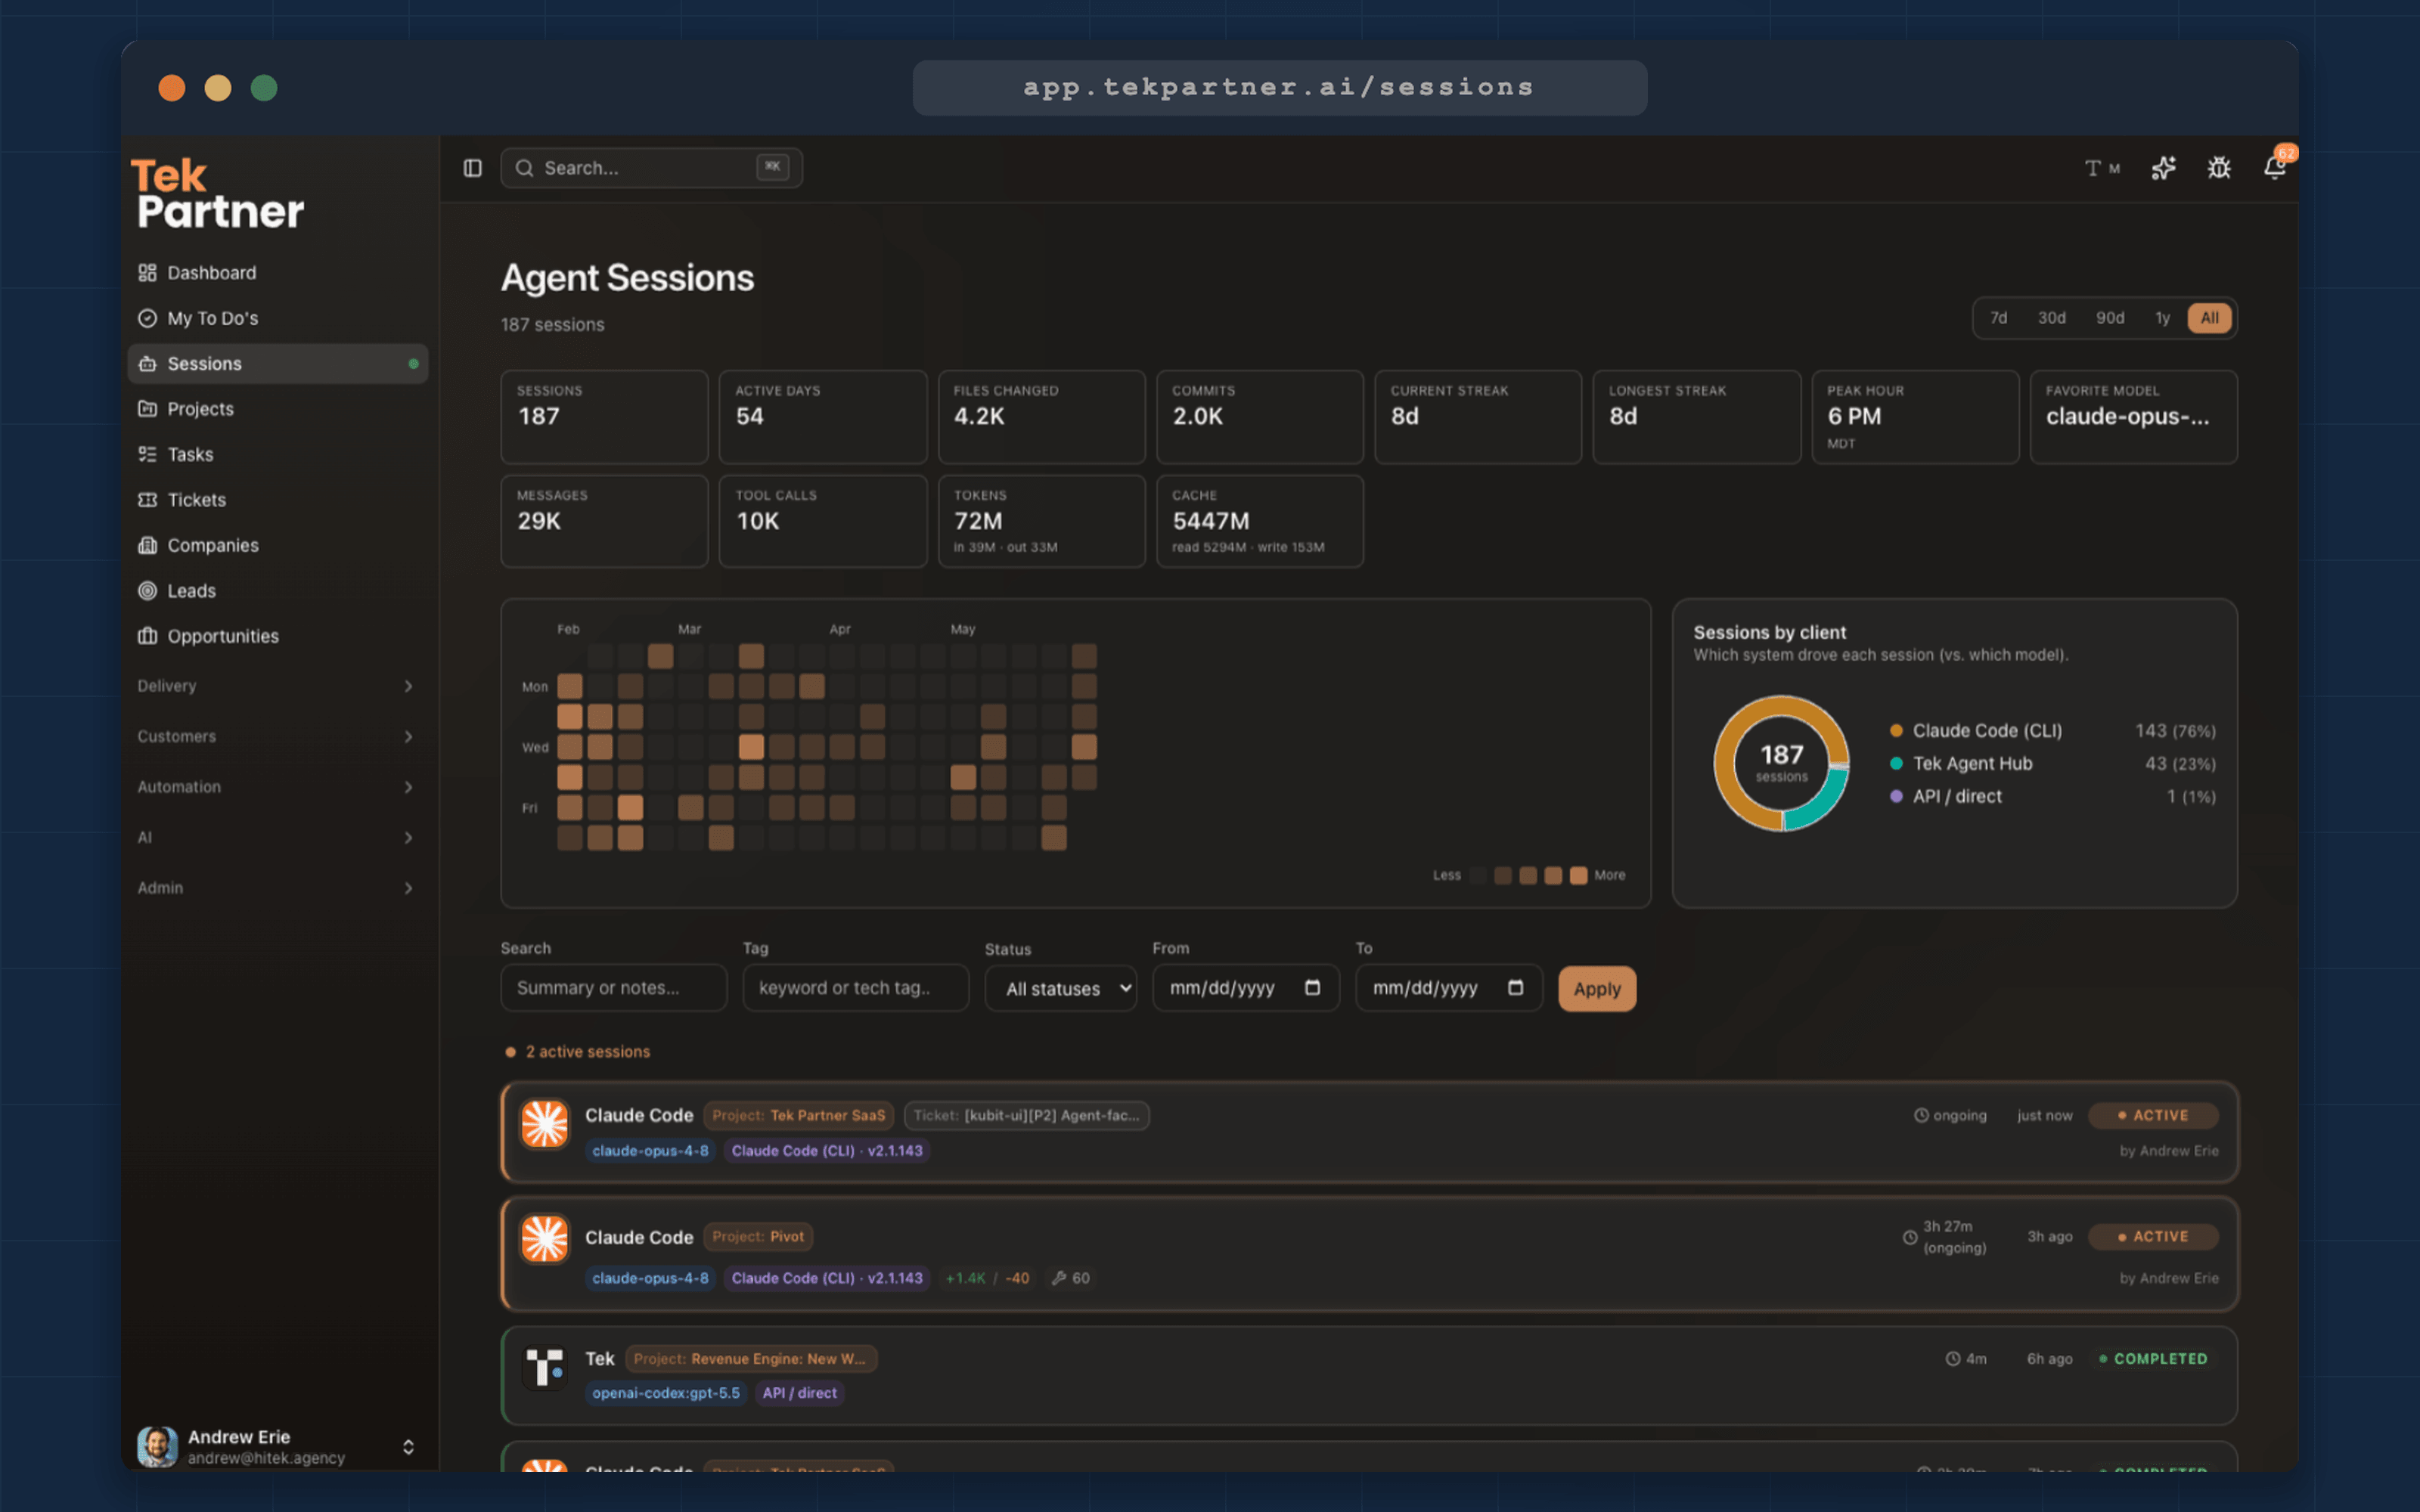Click the Sessions robot icon

click(147, 364)
